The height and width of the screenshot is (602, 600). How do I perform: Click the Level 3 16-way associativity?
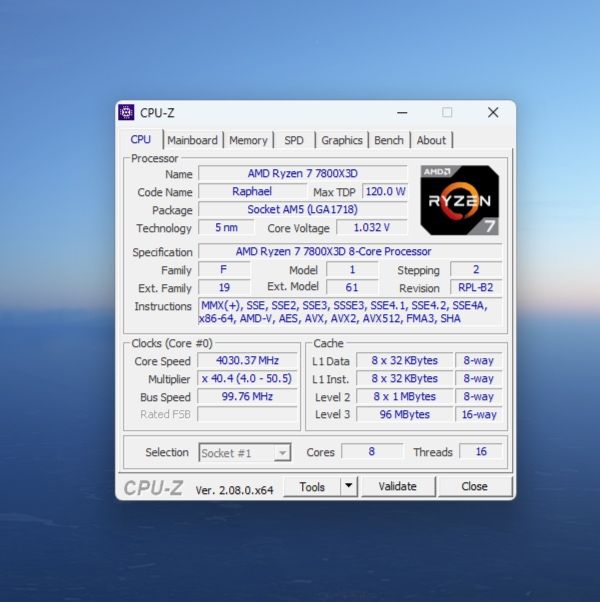(x=479, y=415)
